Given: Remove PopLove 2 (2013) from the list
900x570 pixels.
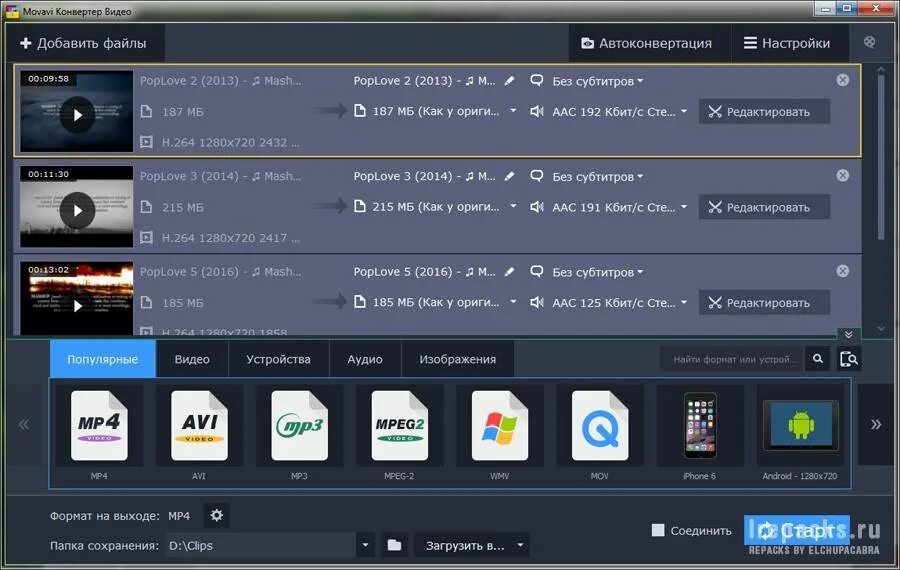Looking at the screenshot, I should click(843, 80).
